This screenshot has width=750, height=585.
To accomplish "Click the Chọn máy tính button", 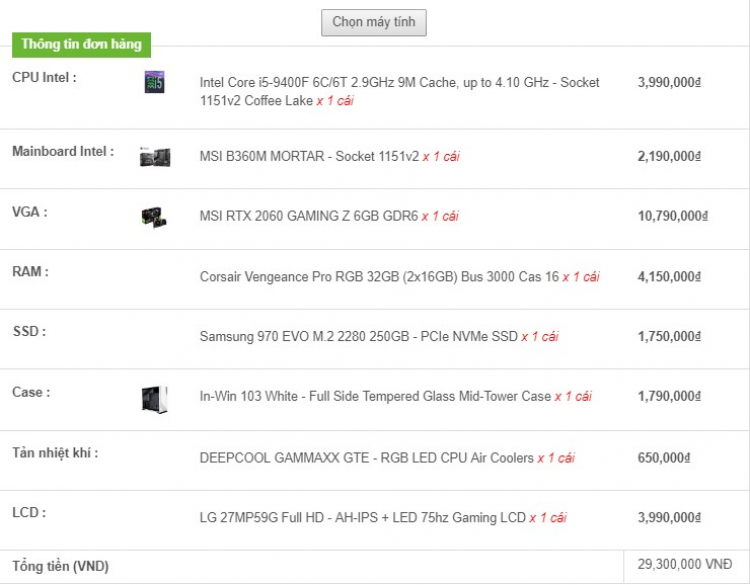I will pos(374,22).
